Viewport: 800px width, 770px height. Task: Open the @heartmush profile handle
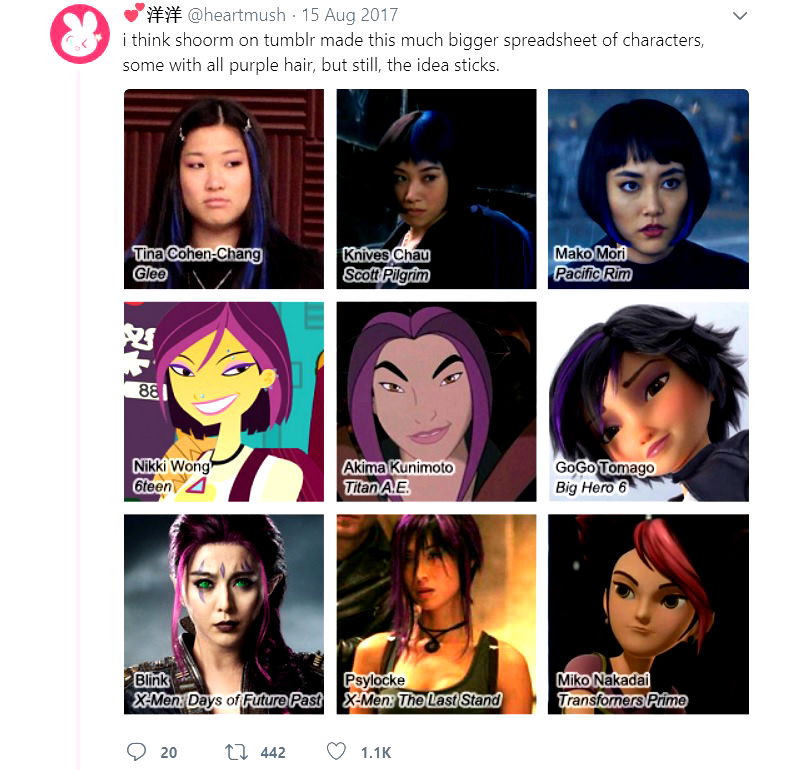pyautogui.click(x=237, y=15)
